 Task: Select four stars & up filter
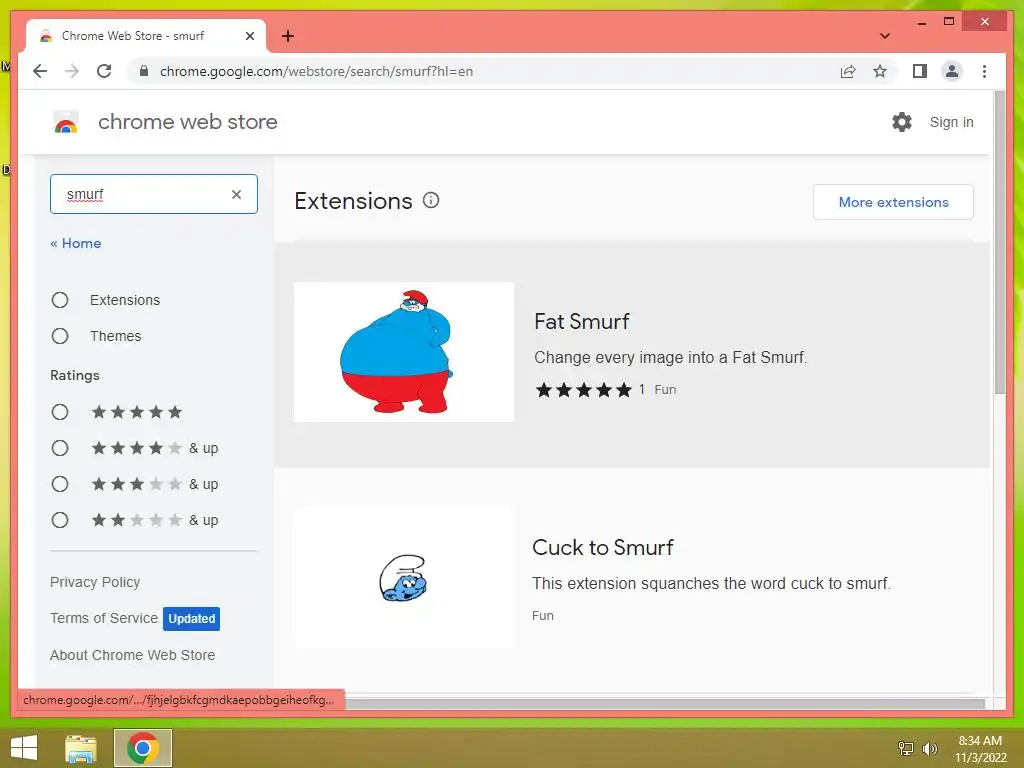[x=60, y=448]
